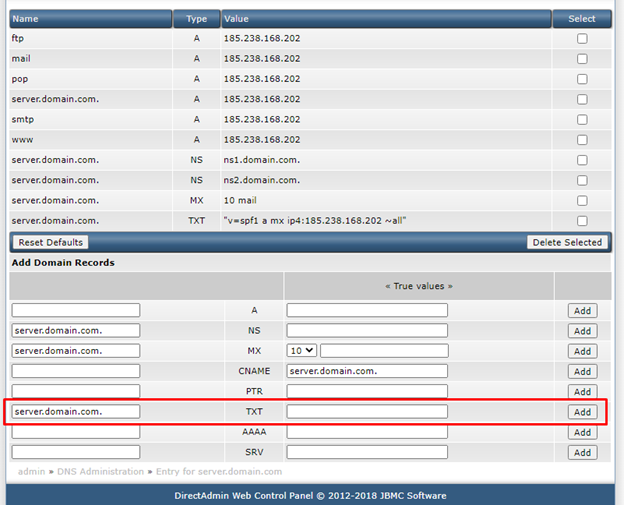The height and width of the screenshot is (505, 624).
Task: Open the DNS Administration breadcrumb link
Action: (100, 472)
